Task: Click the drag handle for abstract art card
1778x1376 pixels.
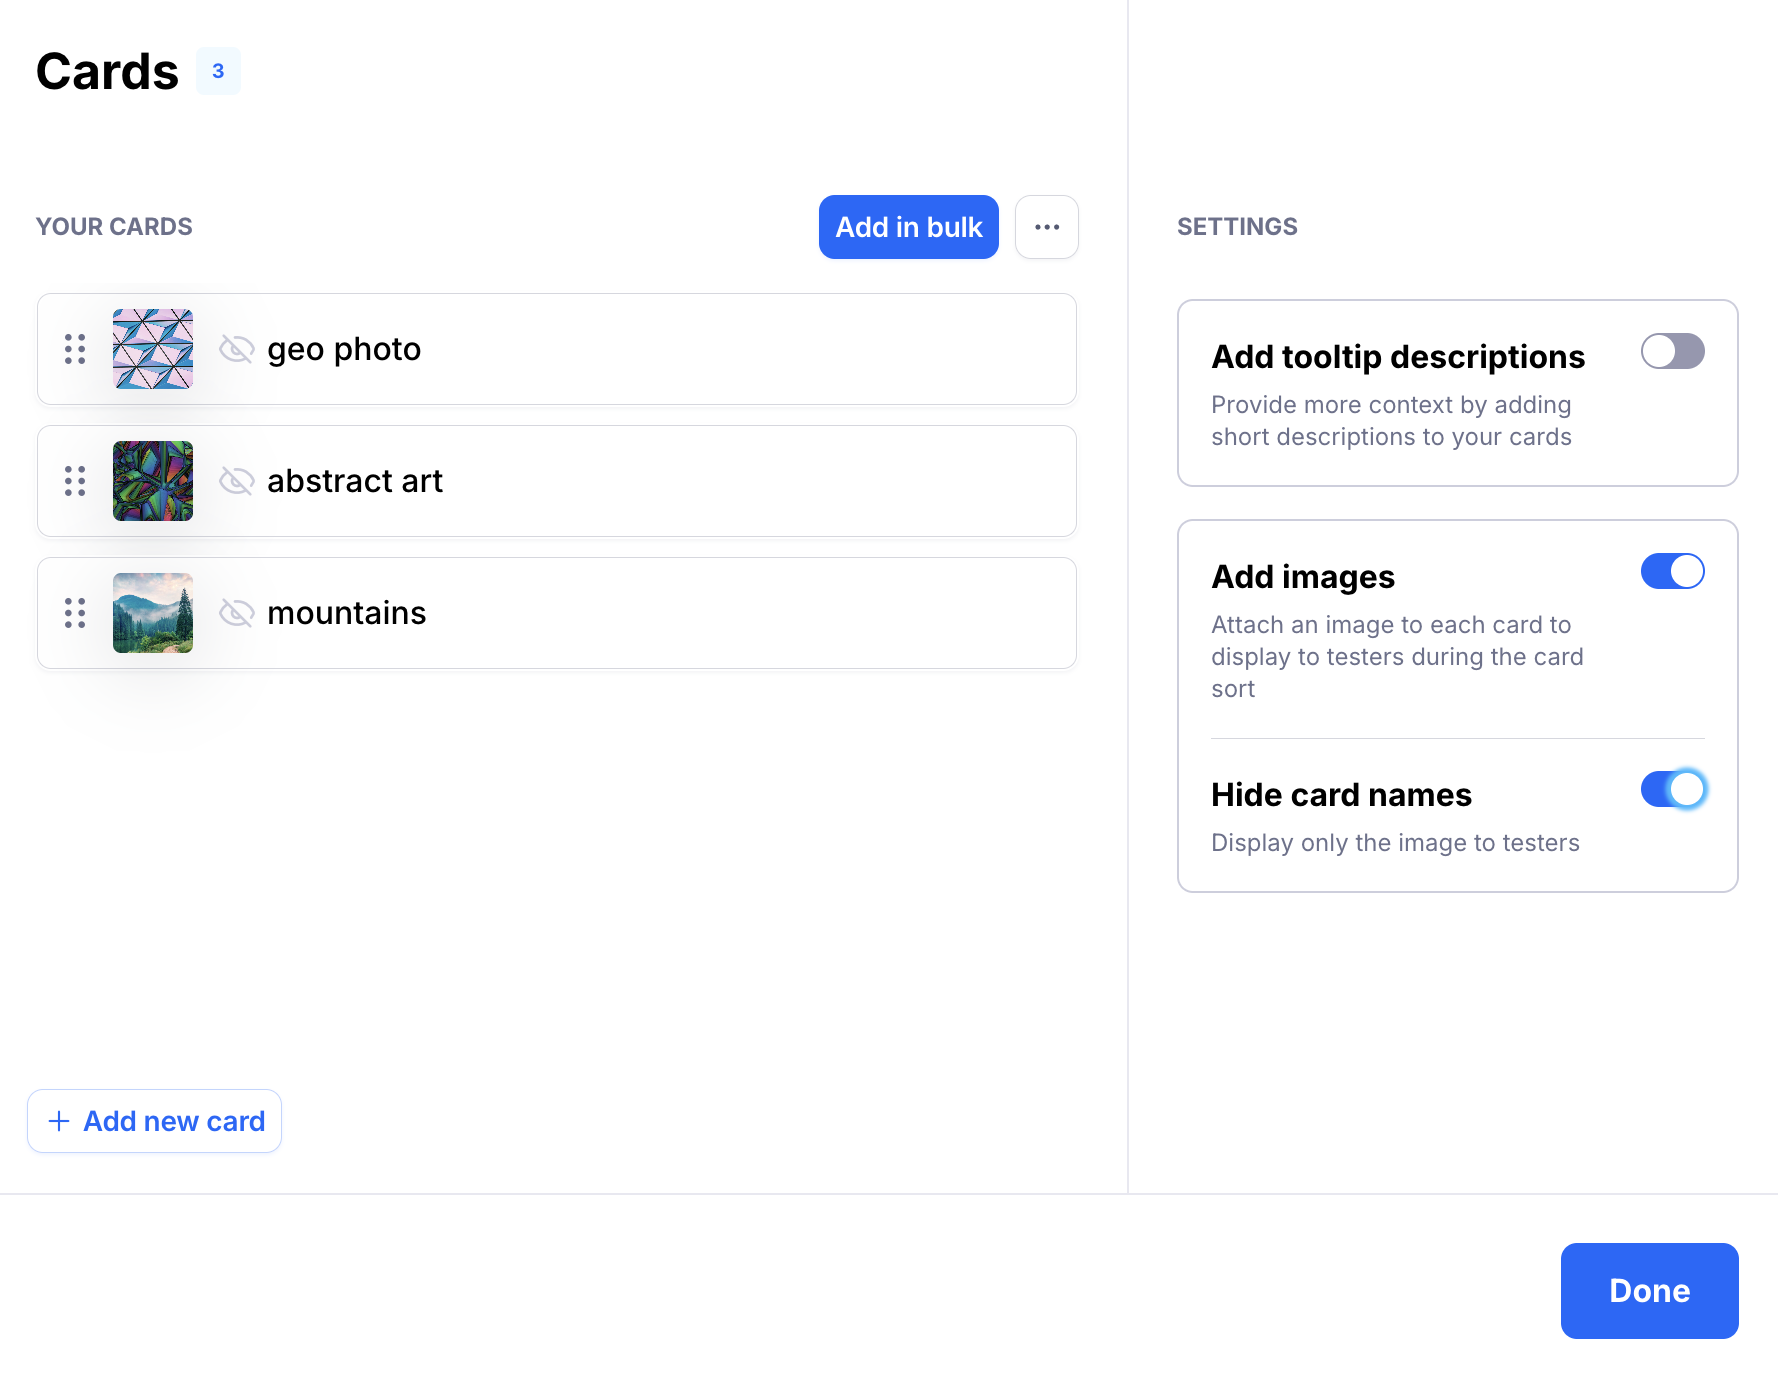Action: (75, 481)
